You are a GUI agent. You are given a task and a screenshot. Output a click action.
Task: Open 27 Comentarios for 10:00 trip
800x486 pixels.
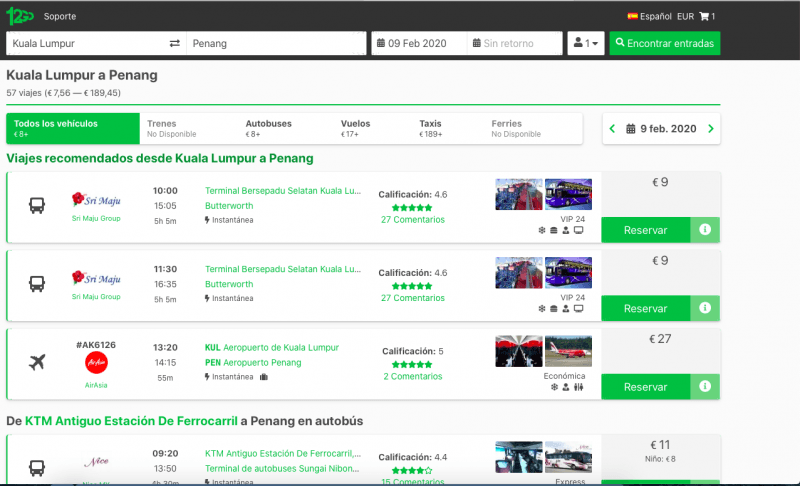click(413, 220)
